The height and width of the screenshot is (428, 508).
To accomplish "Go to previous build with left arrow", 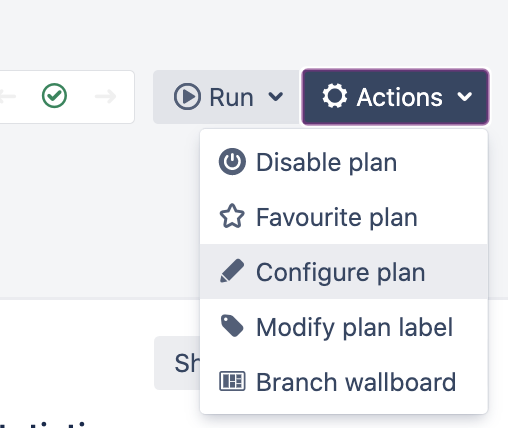I will tap(7, 96).
